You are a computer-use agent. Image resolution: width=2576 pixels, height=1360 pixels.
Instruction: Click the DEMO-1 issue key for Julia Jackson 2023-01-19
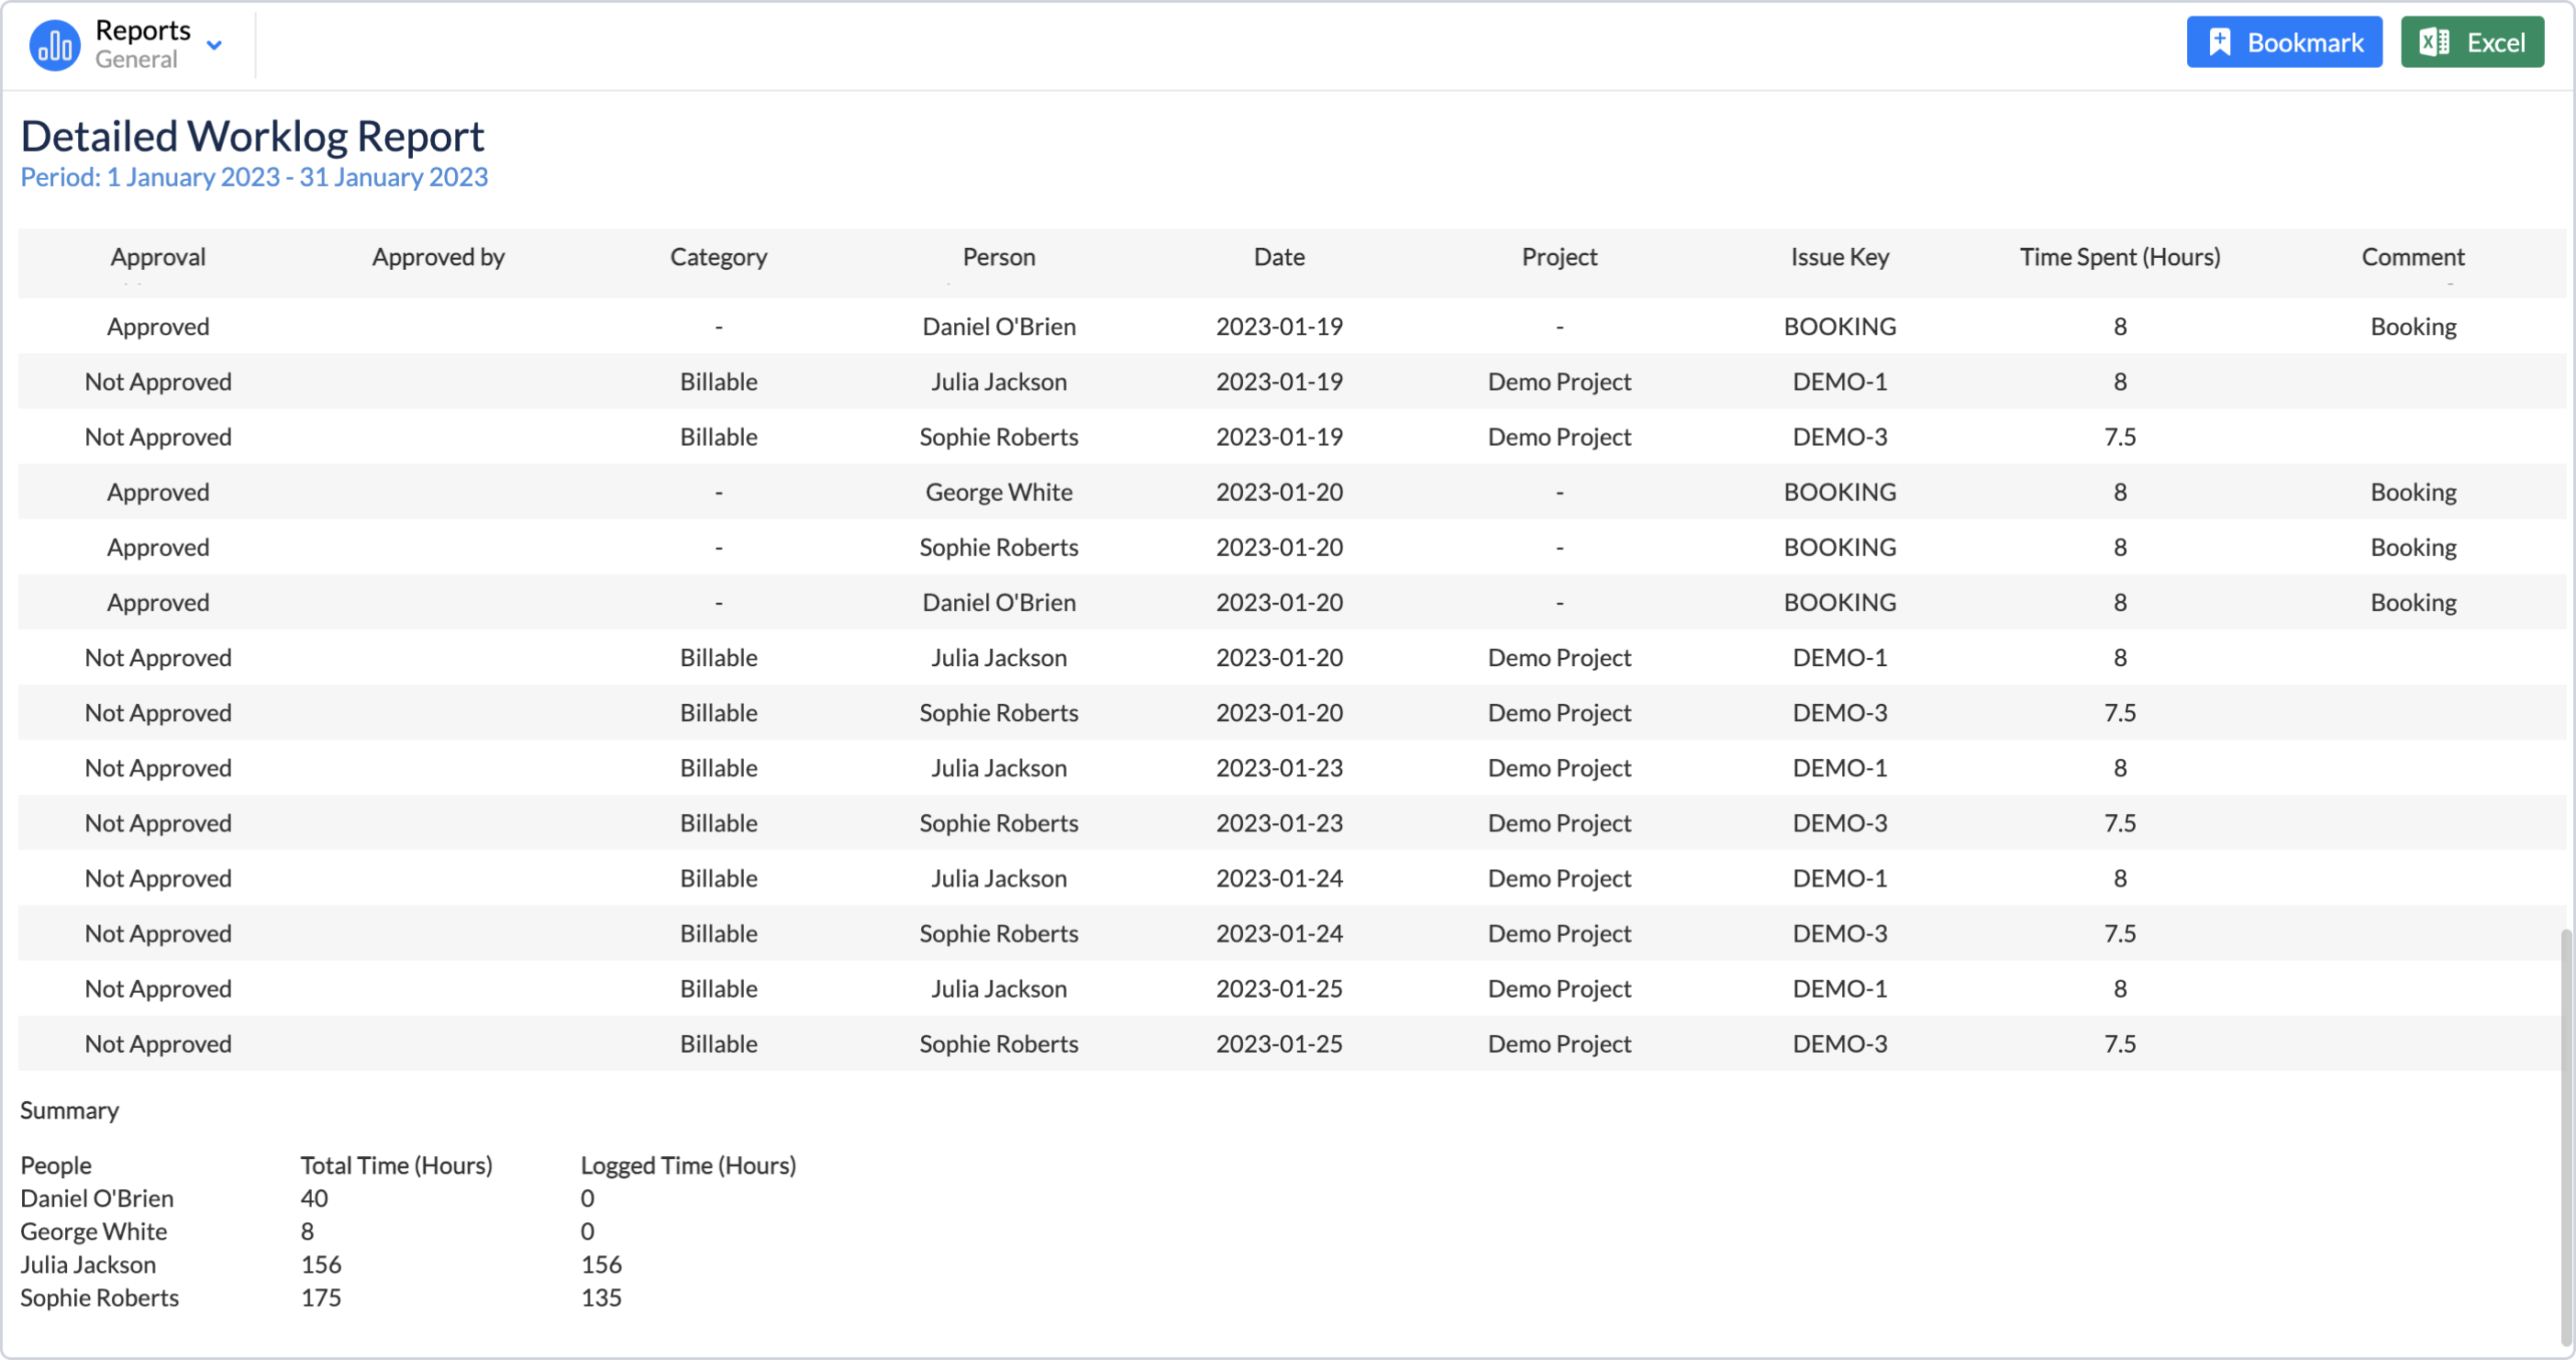[x=1839, y=381]
